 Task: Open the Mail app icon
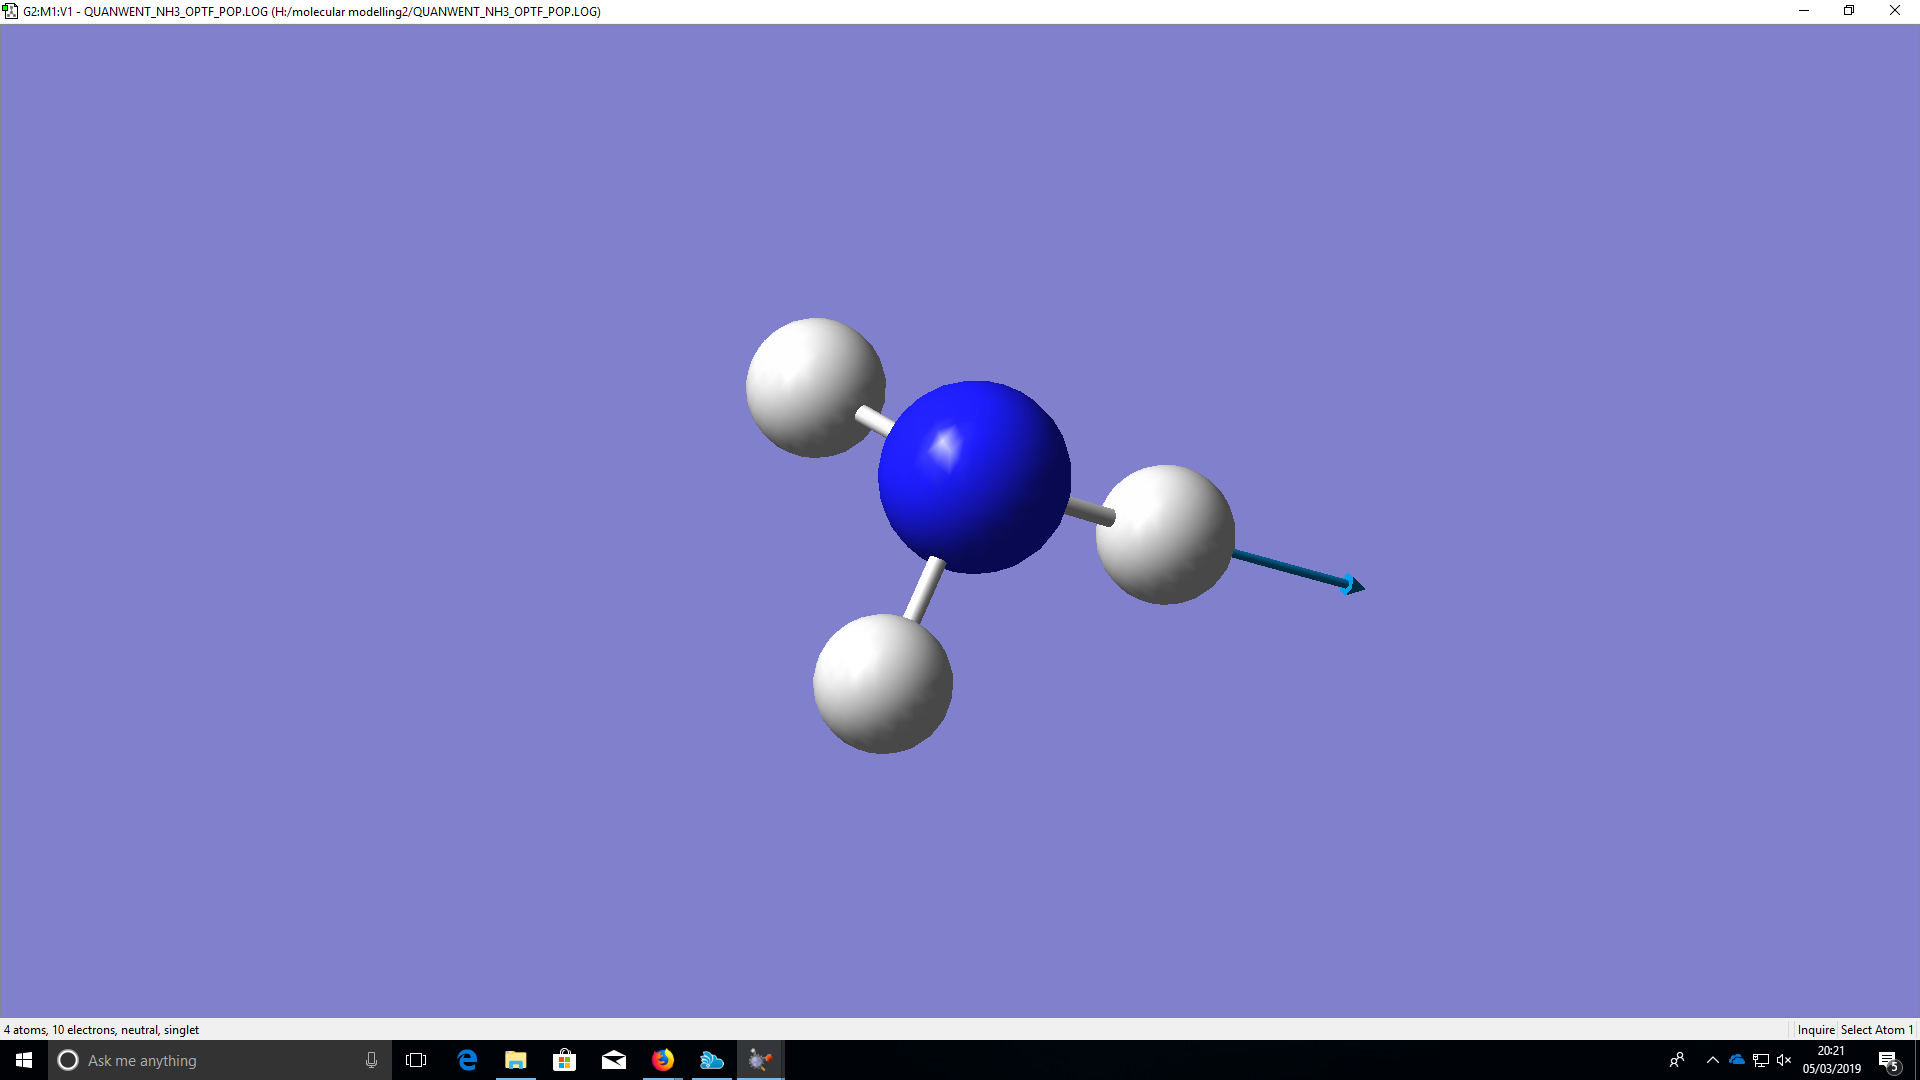click(613, 1060)
